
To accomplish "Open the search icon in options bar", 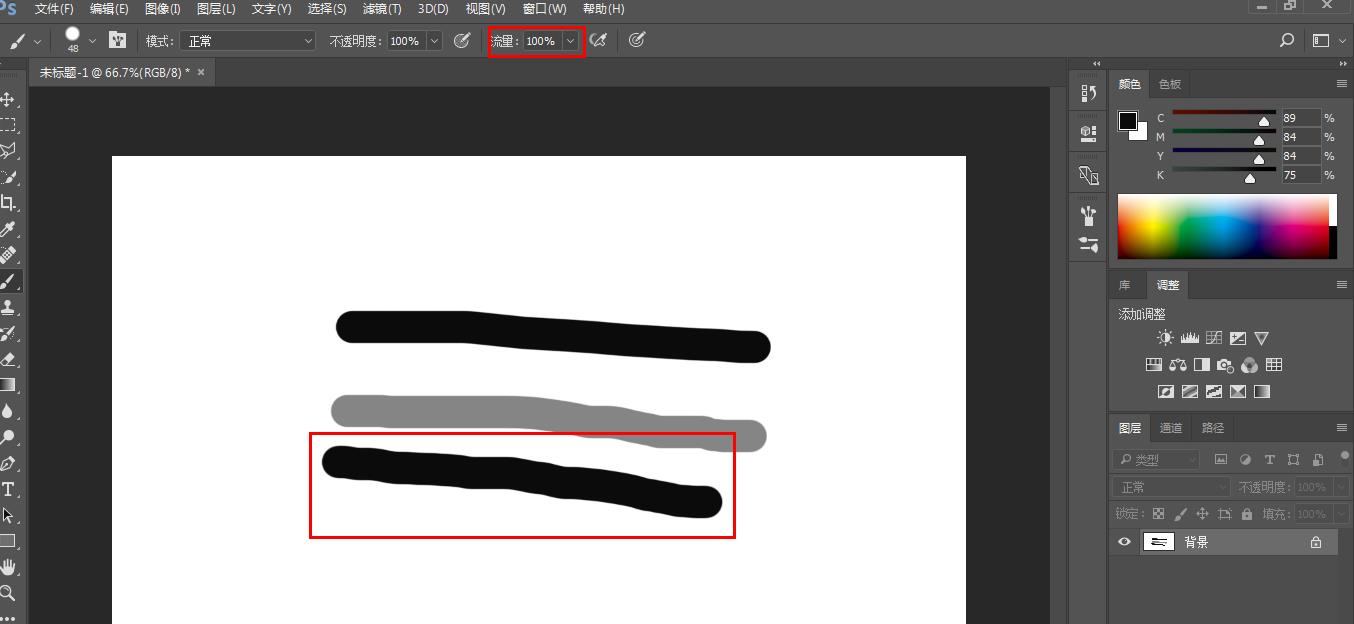I will click(1287, 41).
